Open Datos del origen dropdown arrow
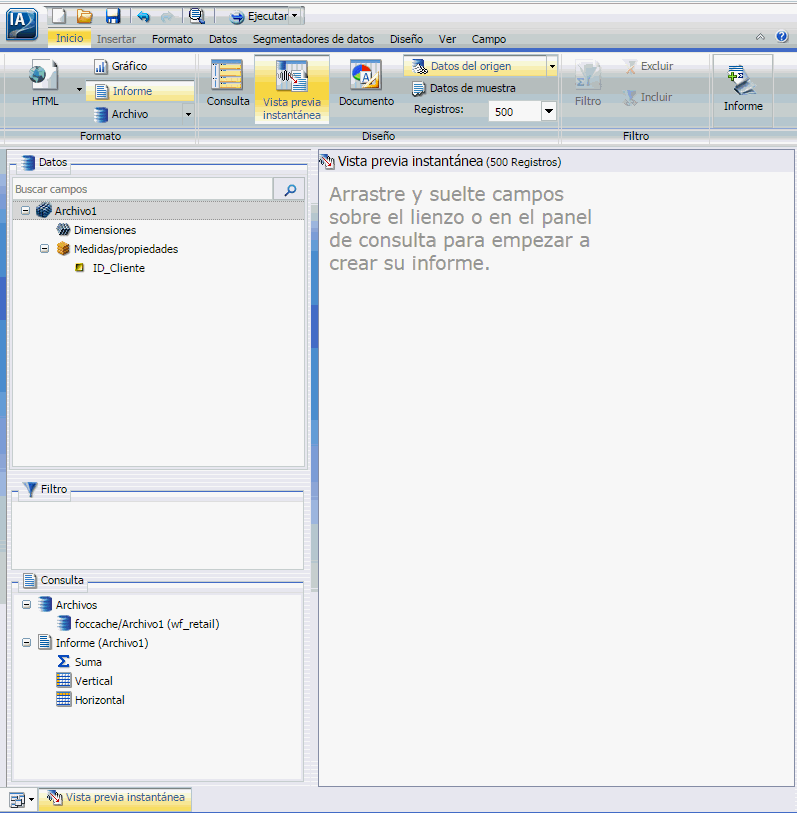This screenshot has width=797, height=813. (x=552, y=66)
